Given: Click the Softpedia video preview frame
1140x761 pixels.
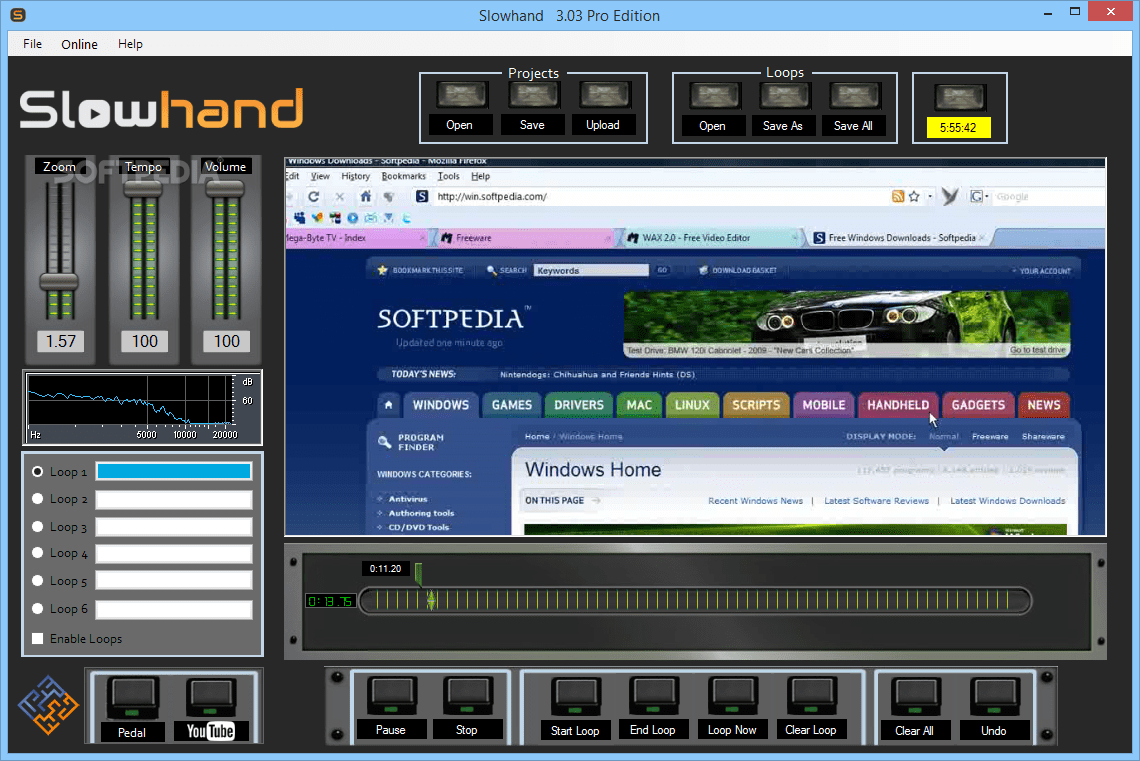Looking at the screenshot, I should click(x=695, y=347).
